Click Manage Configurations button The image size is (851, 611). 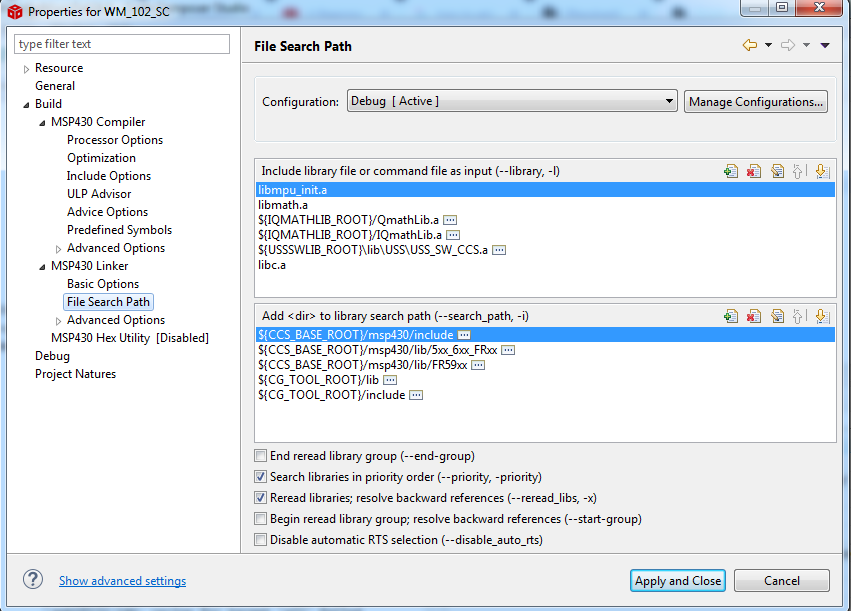(x=755, y=101)
